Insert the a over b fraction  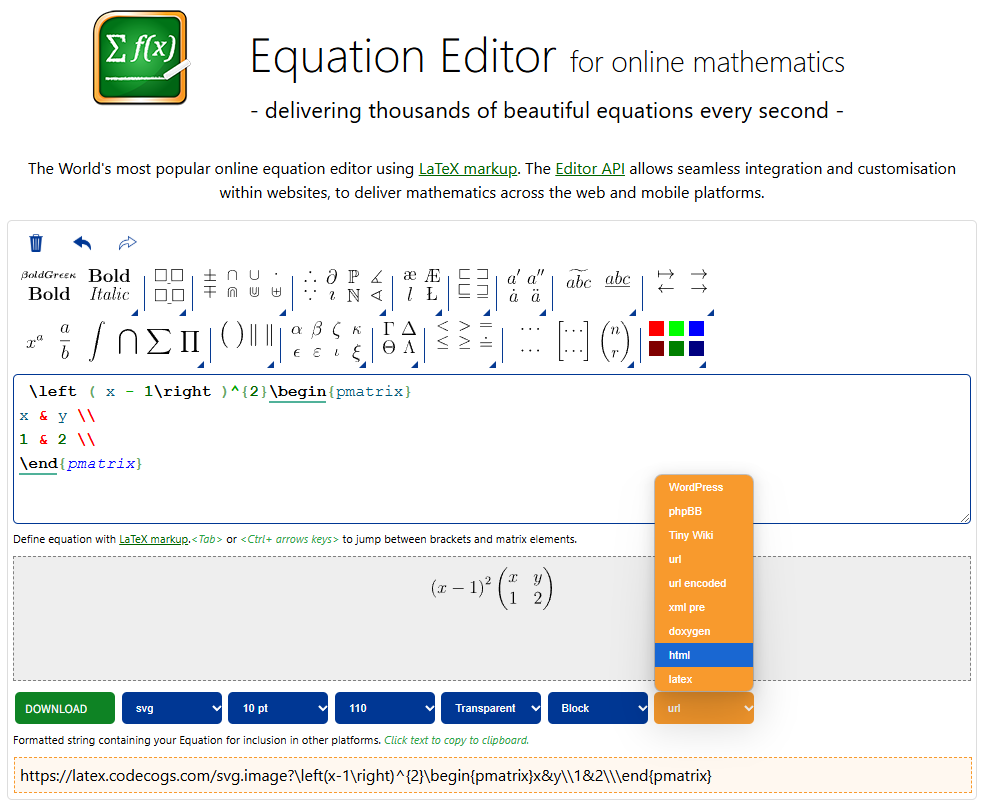[x=65, y=341]
